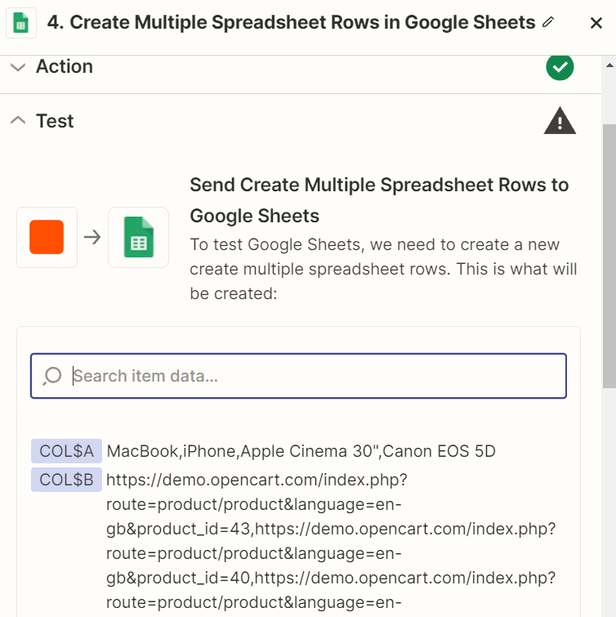This screenshot has height=617, width=616.
Task: Click the pencil icon to rename step
Action: [548, 22]
